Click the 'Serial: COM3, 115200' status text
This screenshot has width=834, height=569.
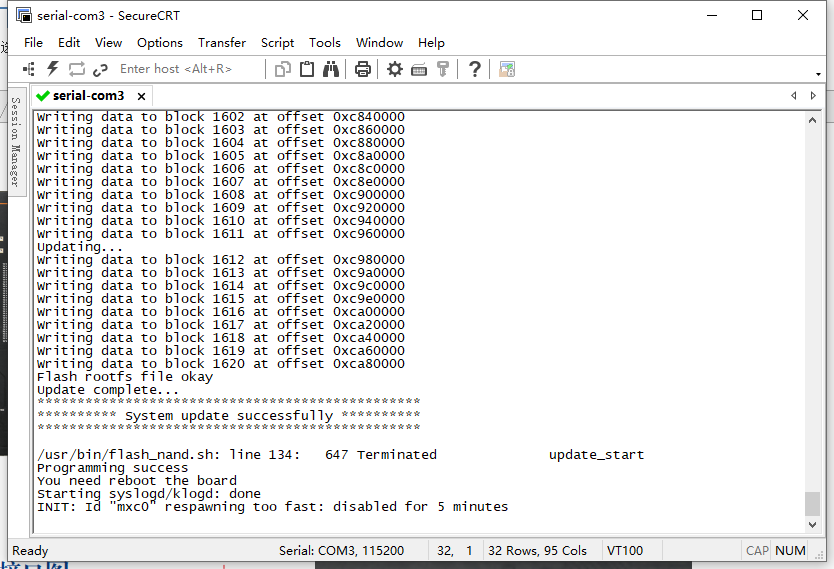pyautogui.click(x=341, y=550)
